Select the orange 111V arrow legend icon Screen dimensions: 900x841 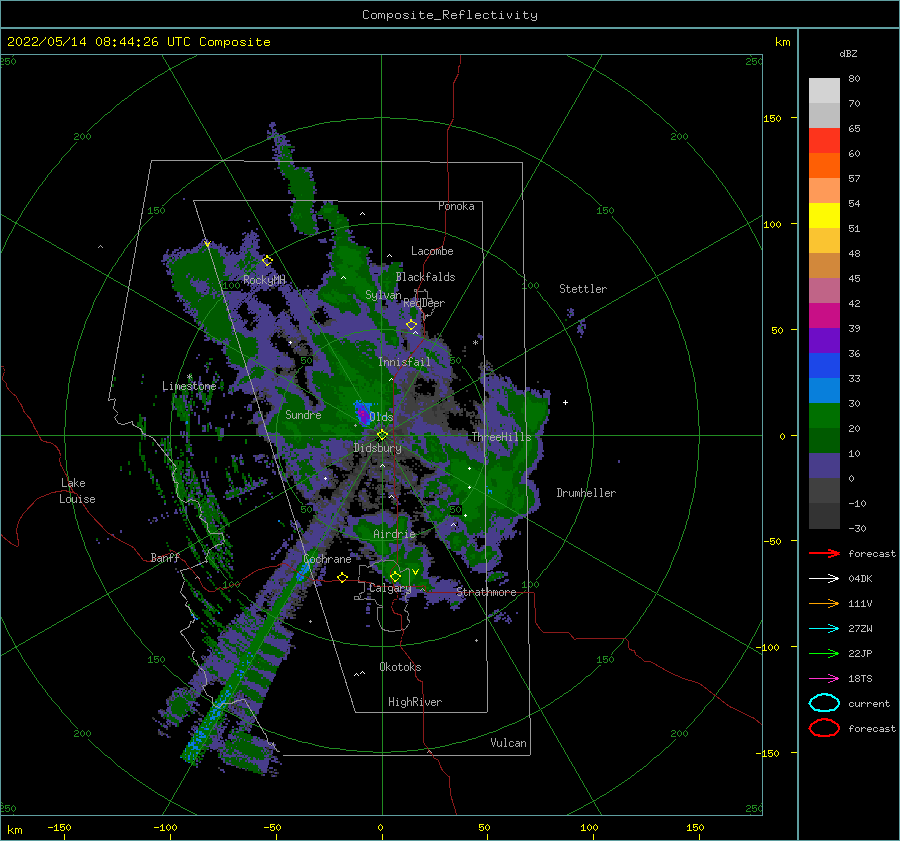pos(824,603)
